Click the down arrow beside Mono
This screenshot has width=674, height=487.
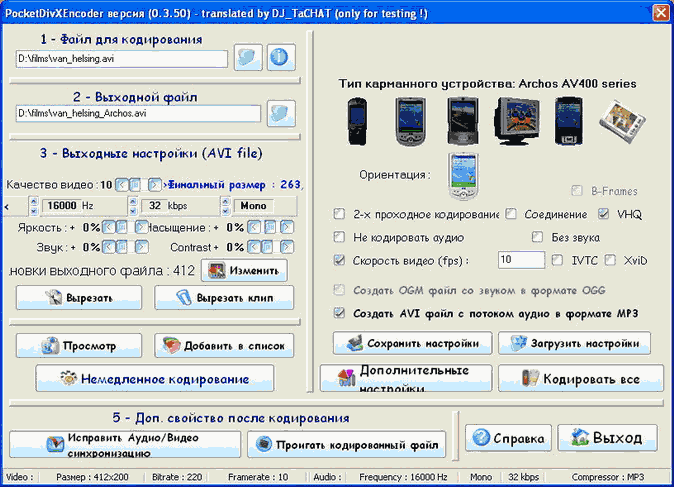[x=225, y=211]
